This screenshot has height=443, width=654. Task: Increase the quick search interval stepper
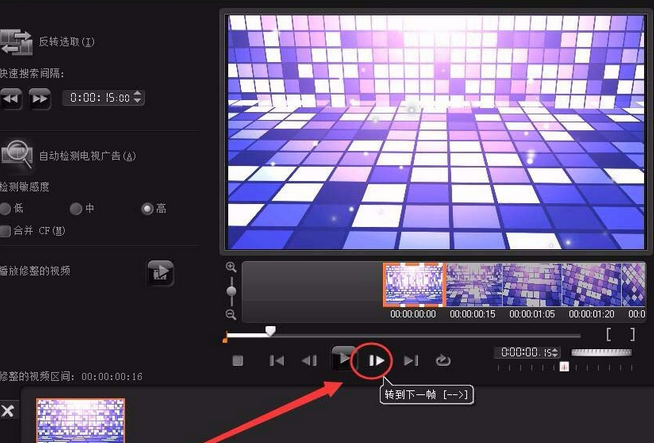pos(138,94)
